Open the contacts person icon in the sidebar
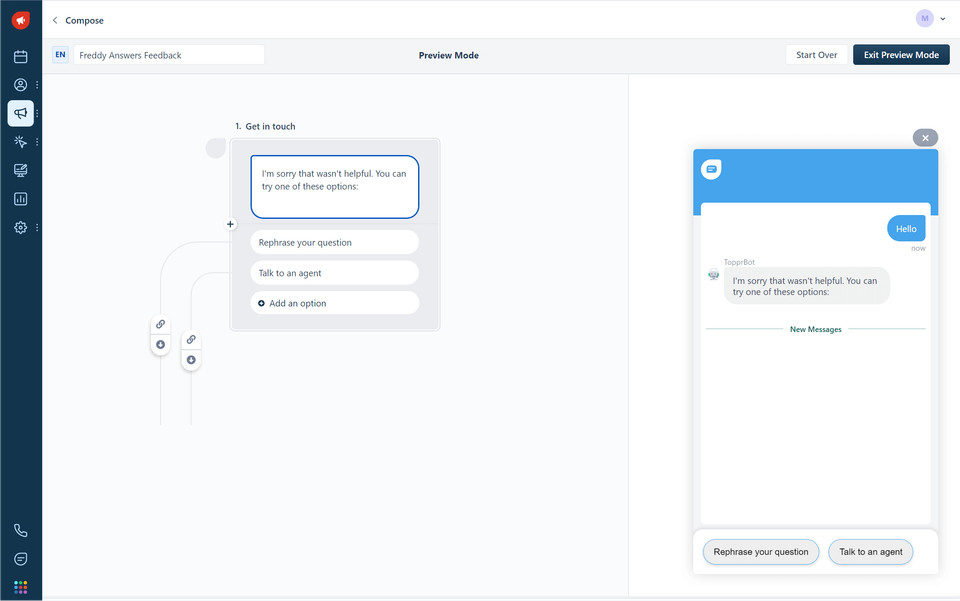This screenshot has height=601, width=960. coord(20,85)
